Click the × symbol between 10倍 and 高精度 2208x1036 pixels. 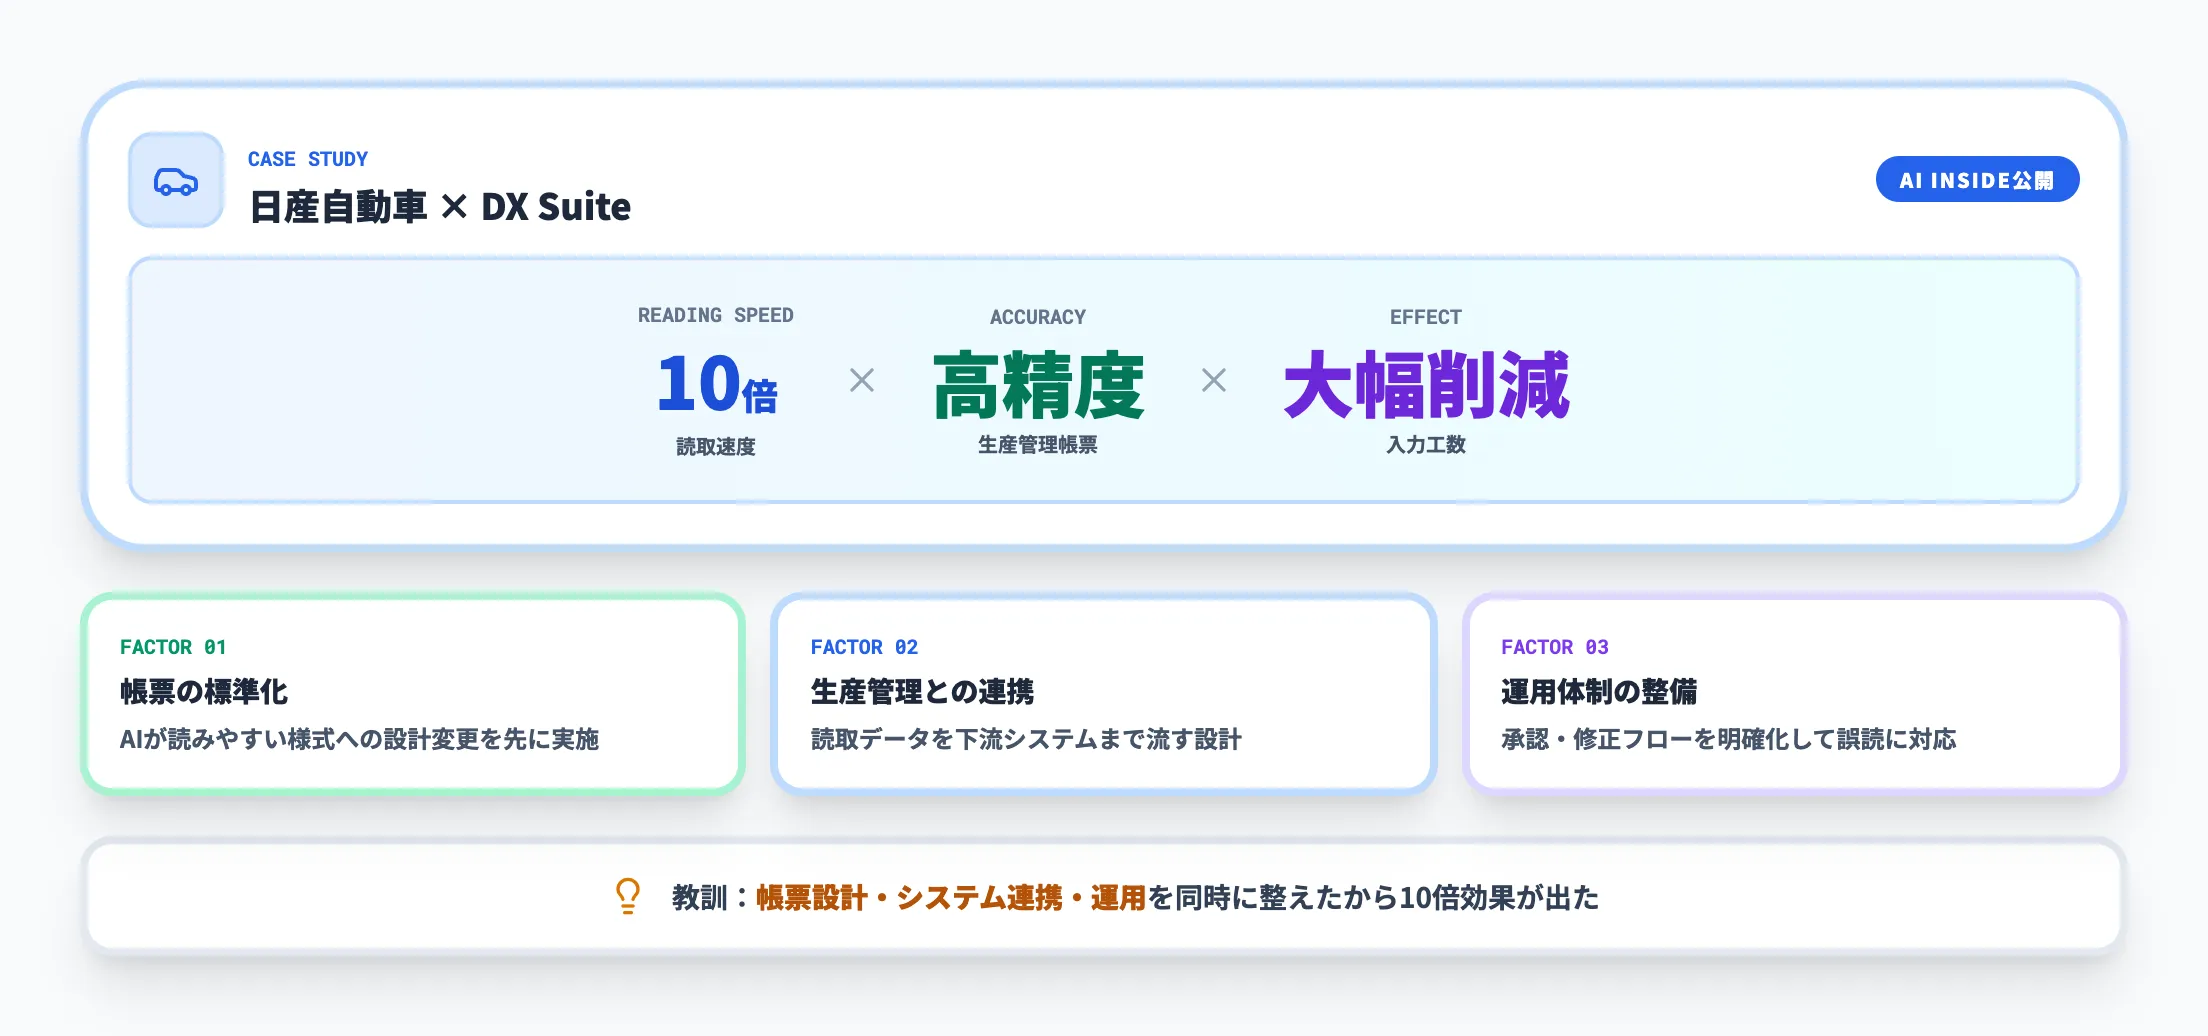pyautogui.click(x=862, y=381)
